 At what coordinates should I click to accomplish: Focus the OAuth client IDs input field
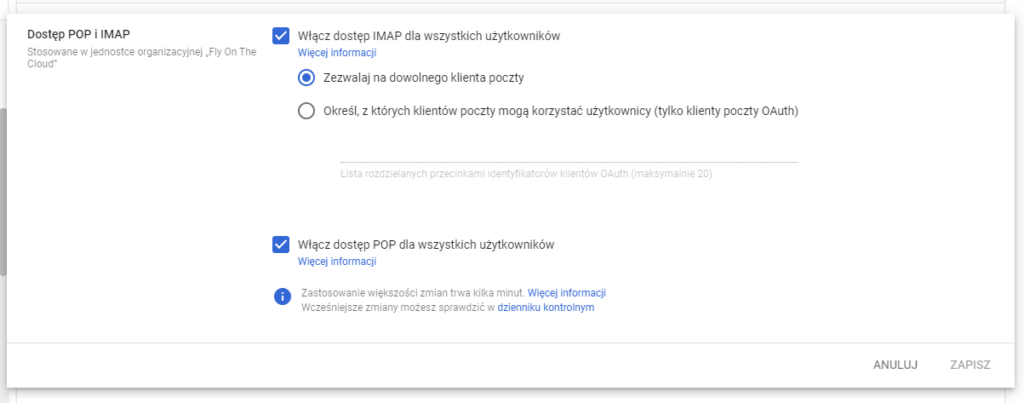coord(569,153)
